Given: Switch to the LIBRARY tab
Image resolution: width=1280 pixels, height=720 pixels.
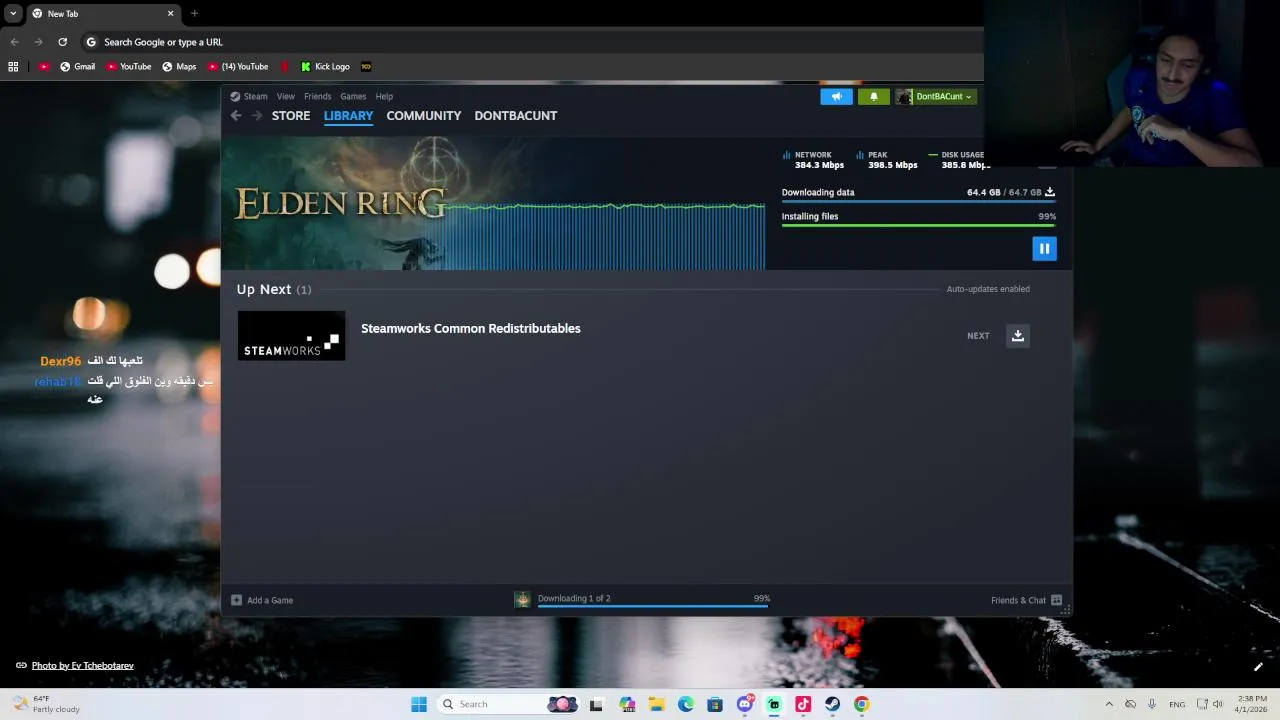Looking at the screenshot, I should tap(348, 116).
